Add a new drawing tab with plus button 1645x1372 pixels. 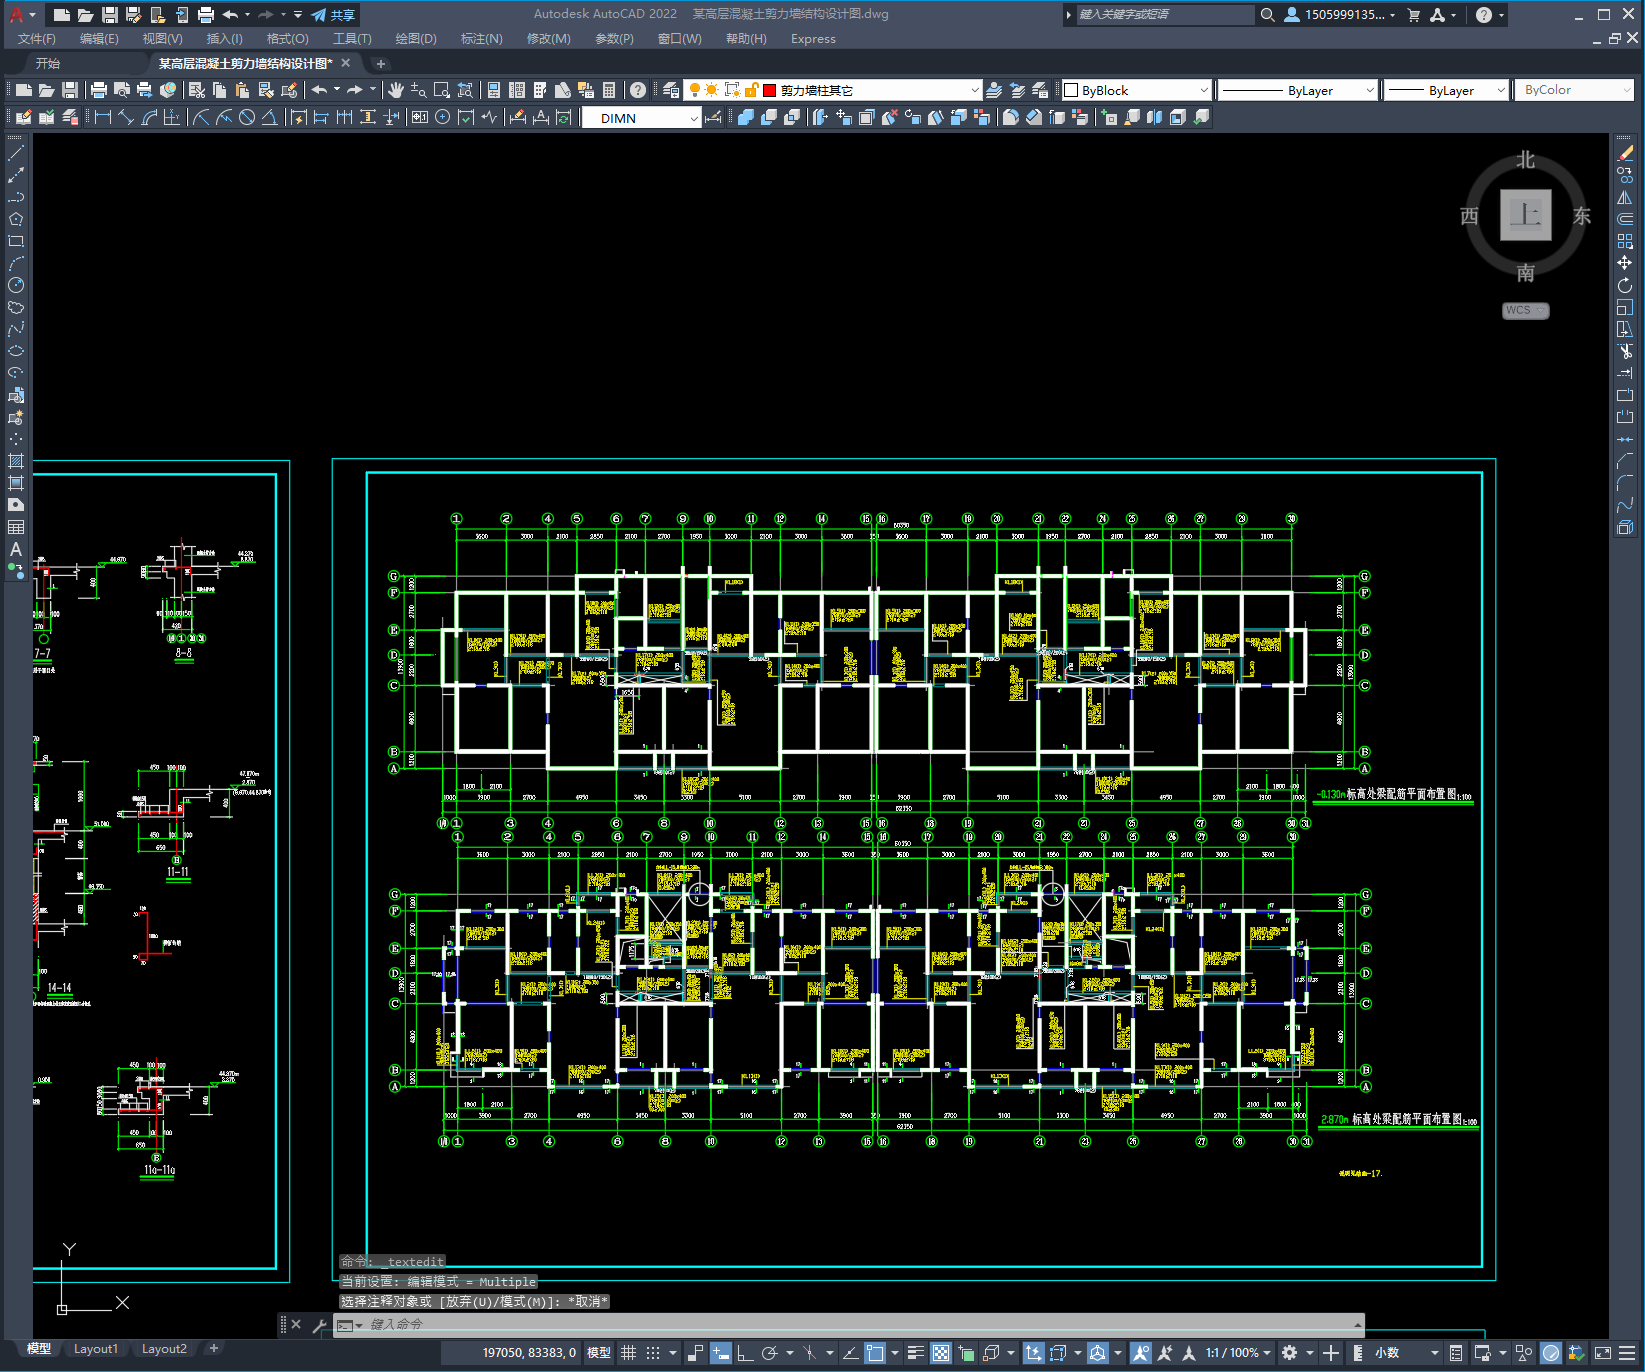pyautogui.click(x=380, y=63)
